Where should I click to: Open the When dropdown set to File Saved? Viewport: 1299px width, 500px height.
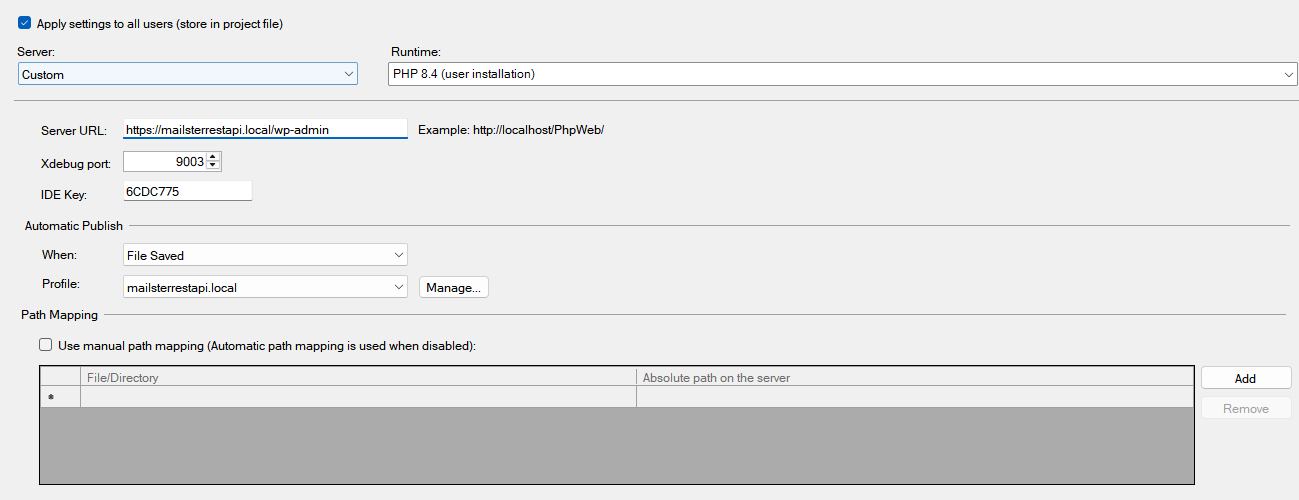(x=264, y=255)
